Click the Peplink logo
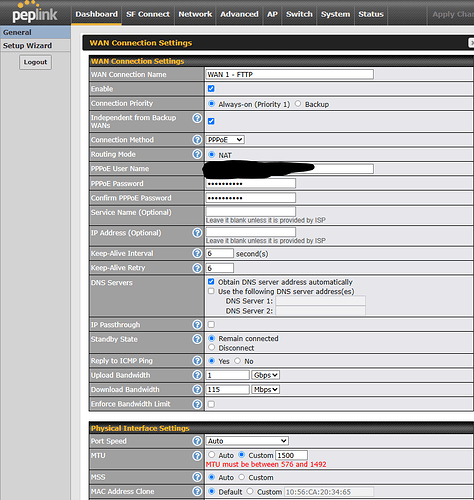This screenshot has width=474, height=500. [x=34, y=13]
